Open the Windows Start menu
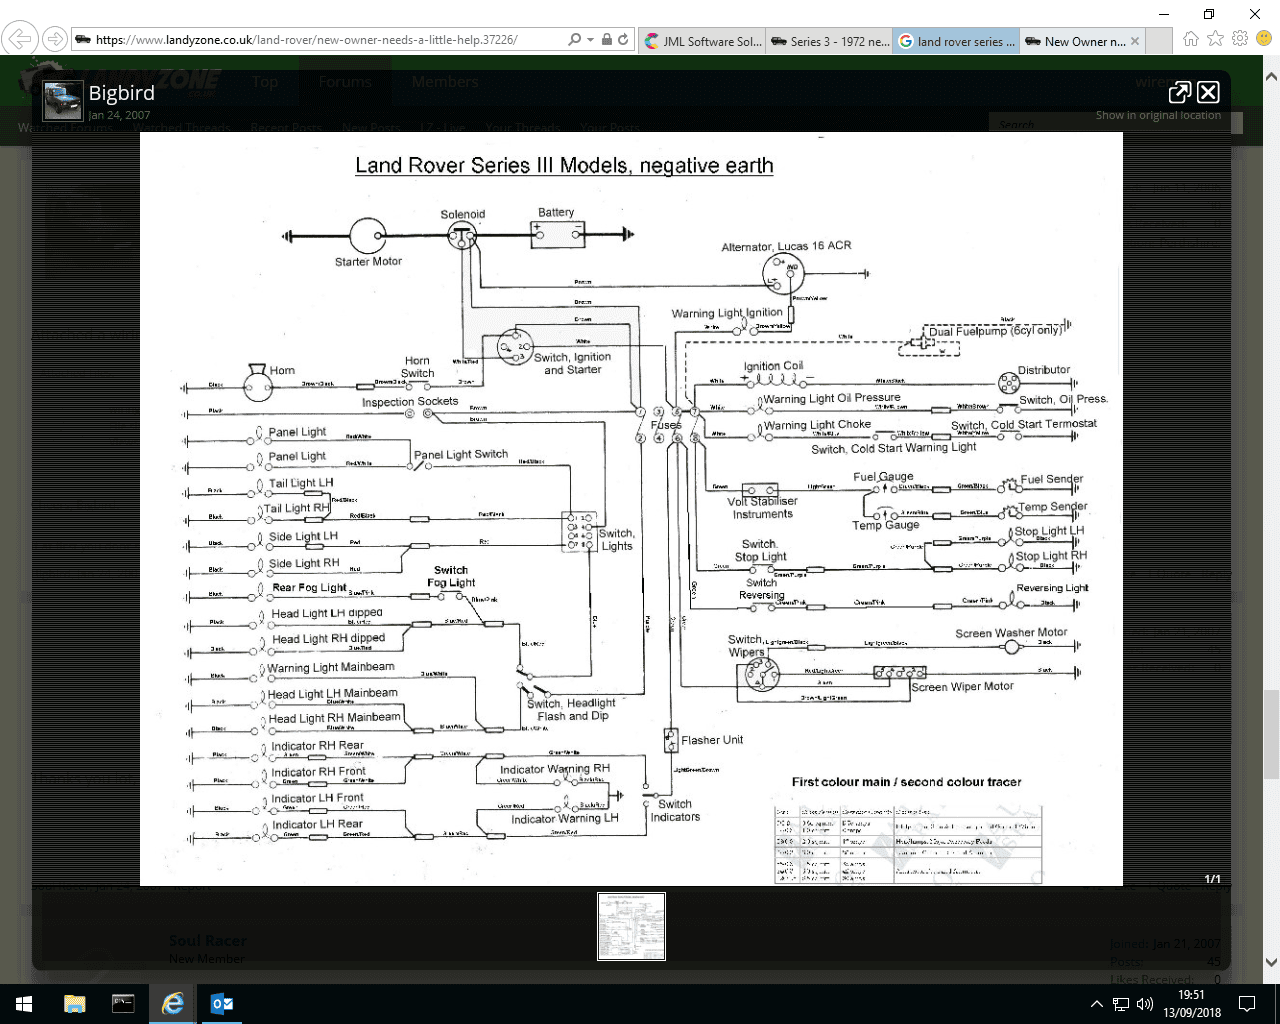 pyautogui.click(x=24, y=1004)
